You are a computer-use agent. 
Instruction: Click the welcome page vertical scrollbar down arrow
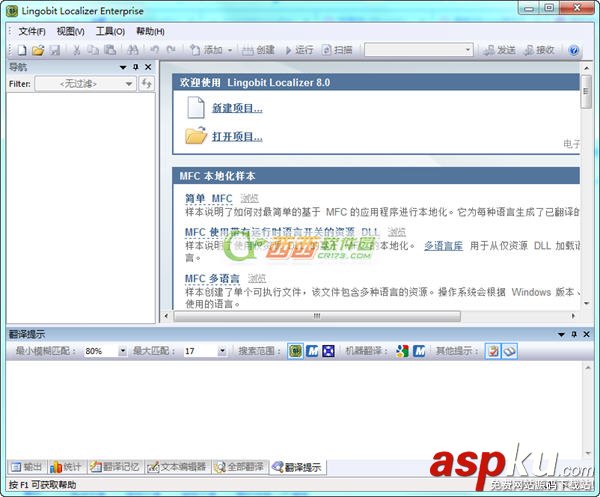tap(587, 303)
